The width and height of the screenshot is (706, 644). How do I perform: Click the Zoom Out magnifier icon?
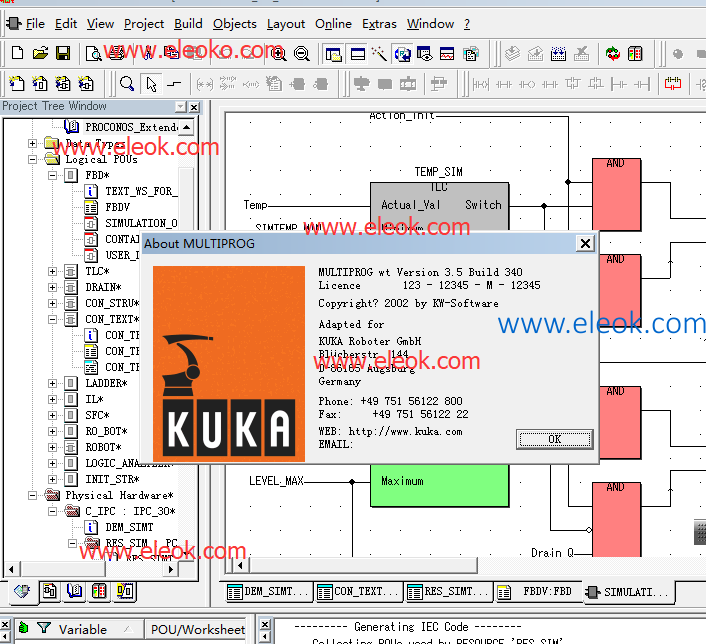(x=302, y=54)
